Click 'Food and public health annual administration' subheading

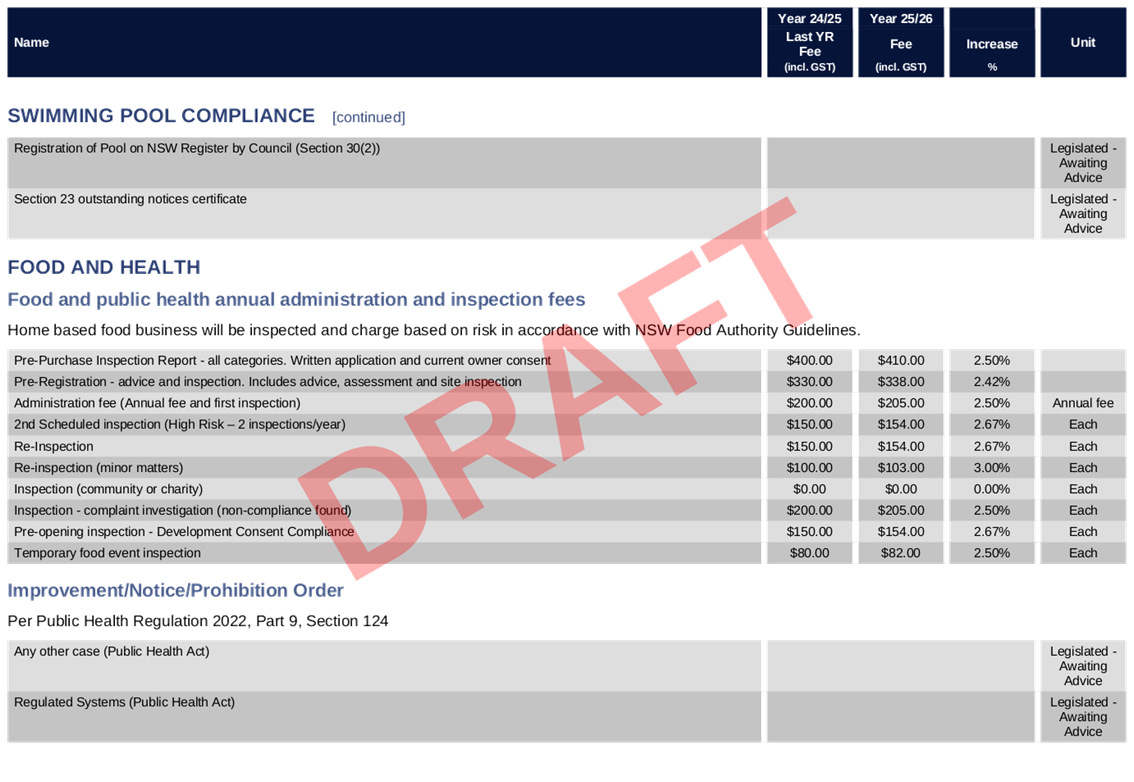pyautogui.click(x=297, y=299)
